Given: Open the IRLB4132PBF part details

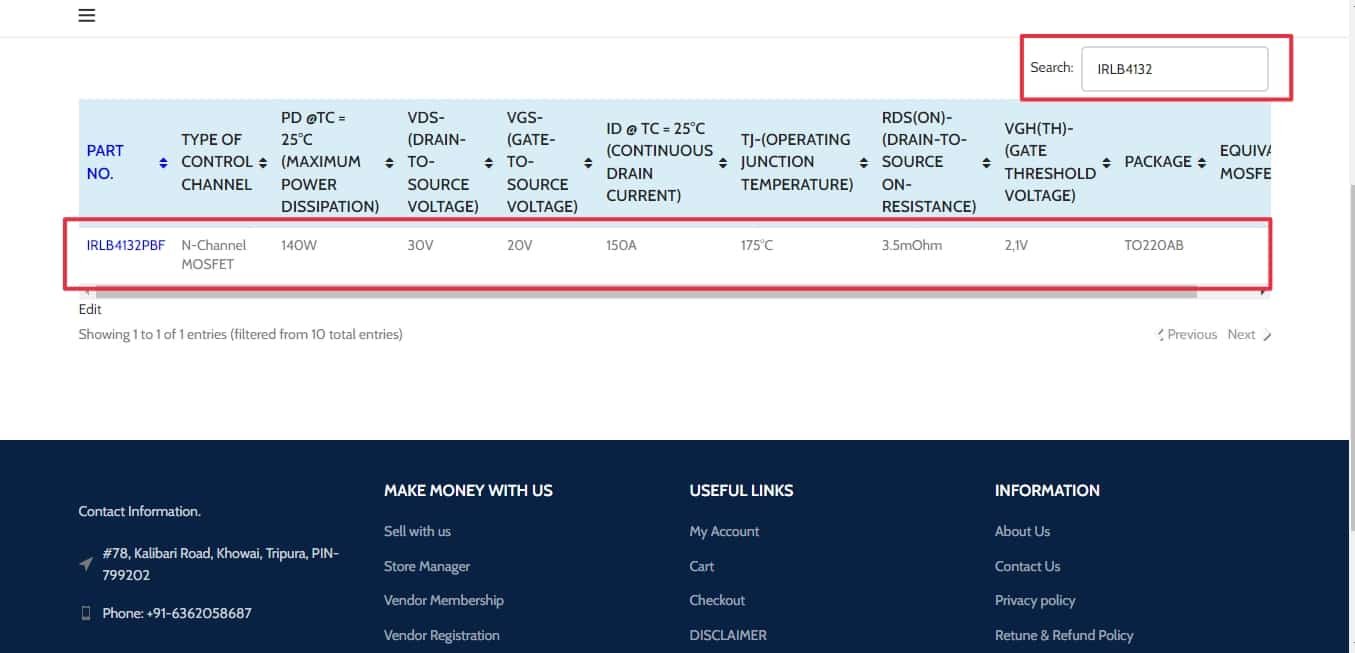Looking at the screenshot, I should pyautogui.click(x=125, y=244).
